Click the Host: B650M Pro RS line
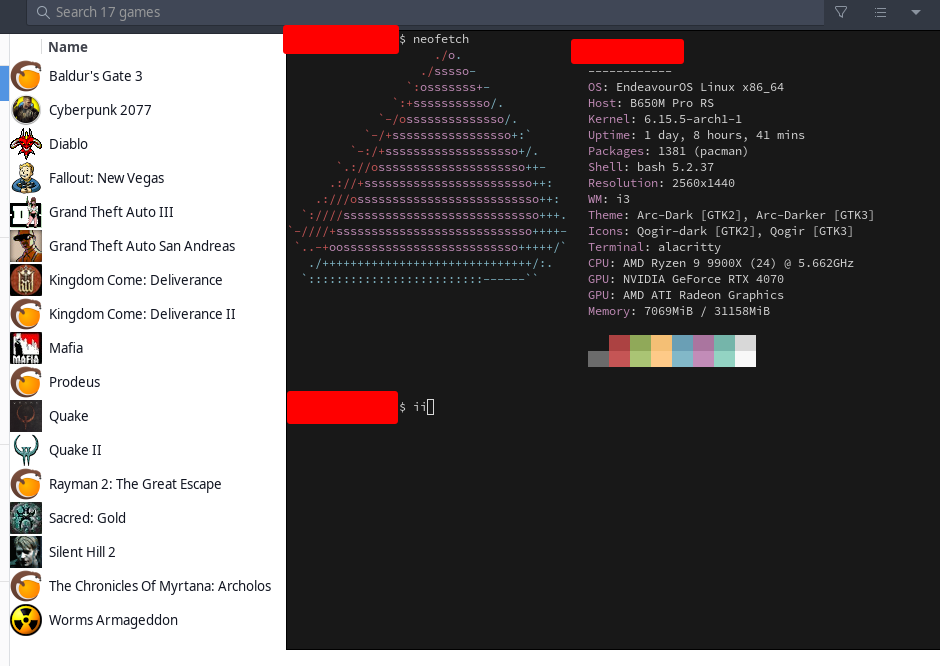This screenshot has width=940, height=666. click(x=650, y=103)
